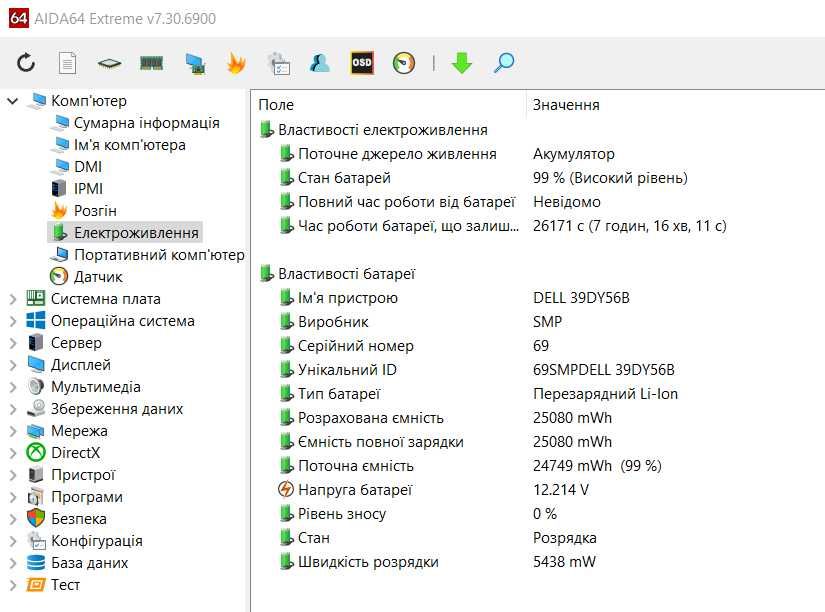Click the green download arrow icon
This screenshot has width=825, height=612.
click(461, 63)
